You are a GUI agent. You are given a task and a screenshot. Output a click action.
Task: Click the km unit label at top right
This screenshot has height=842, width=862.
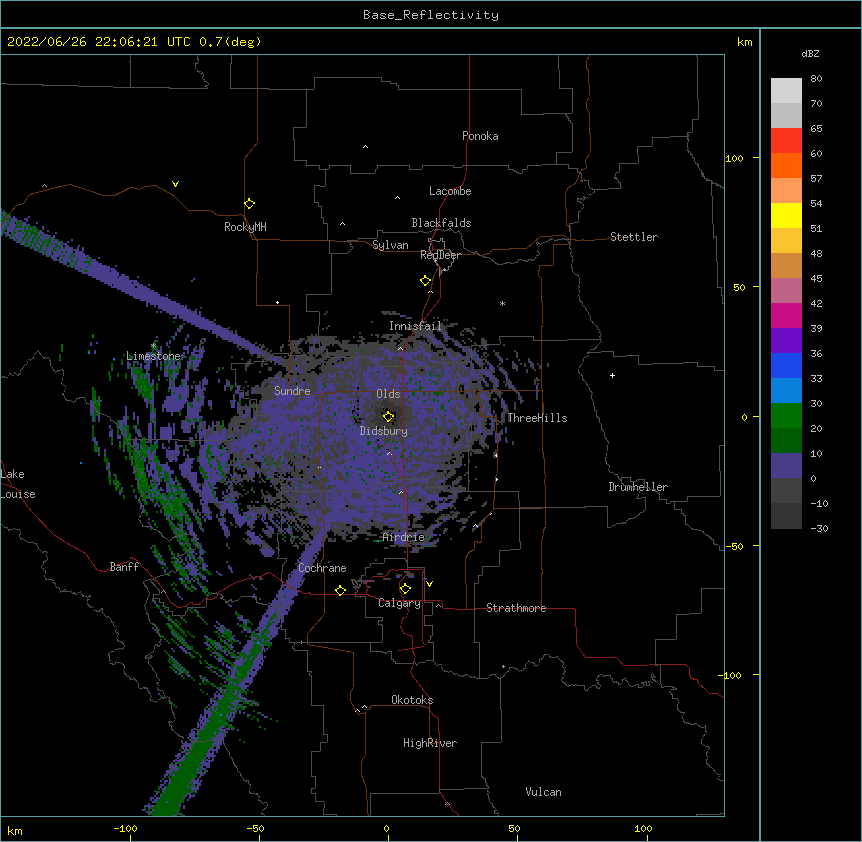745,42
